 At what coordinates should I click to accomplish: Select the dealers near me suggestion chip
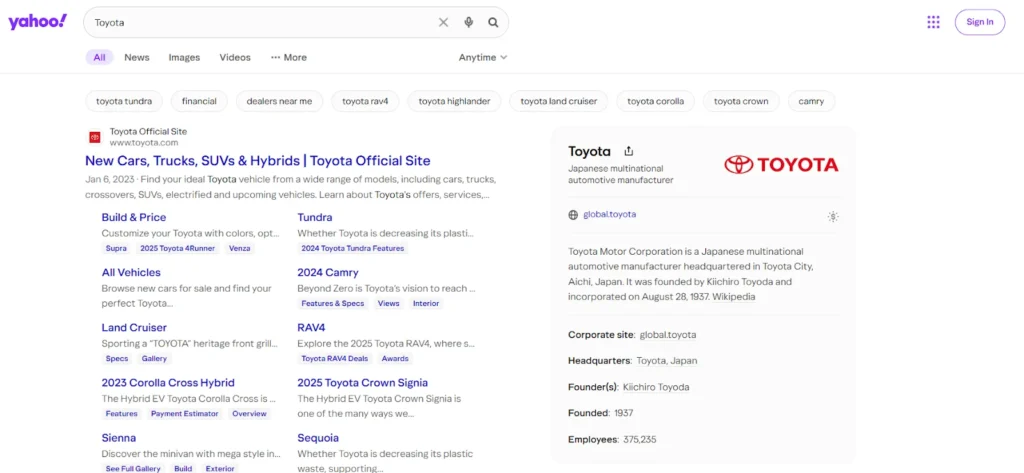[279, 101]
